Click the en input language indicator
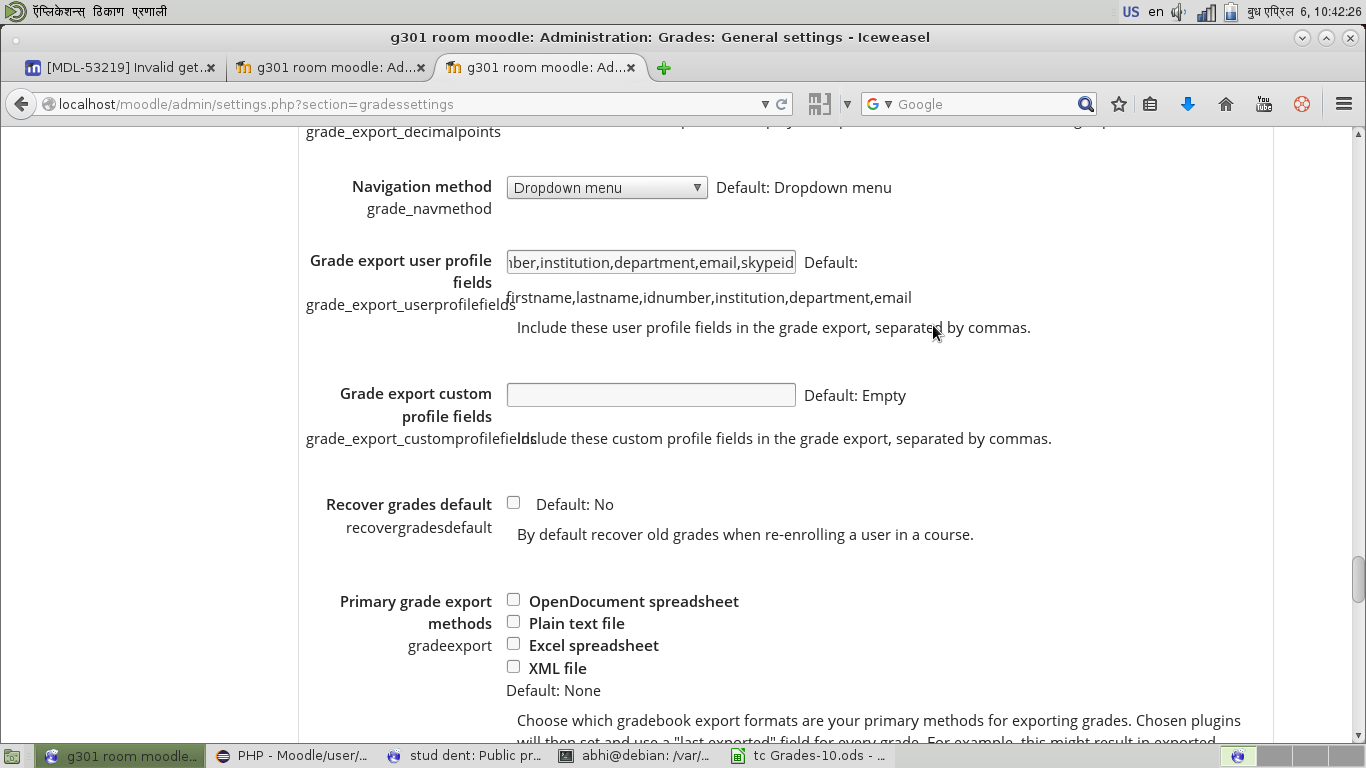 click(1156, 12)
